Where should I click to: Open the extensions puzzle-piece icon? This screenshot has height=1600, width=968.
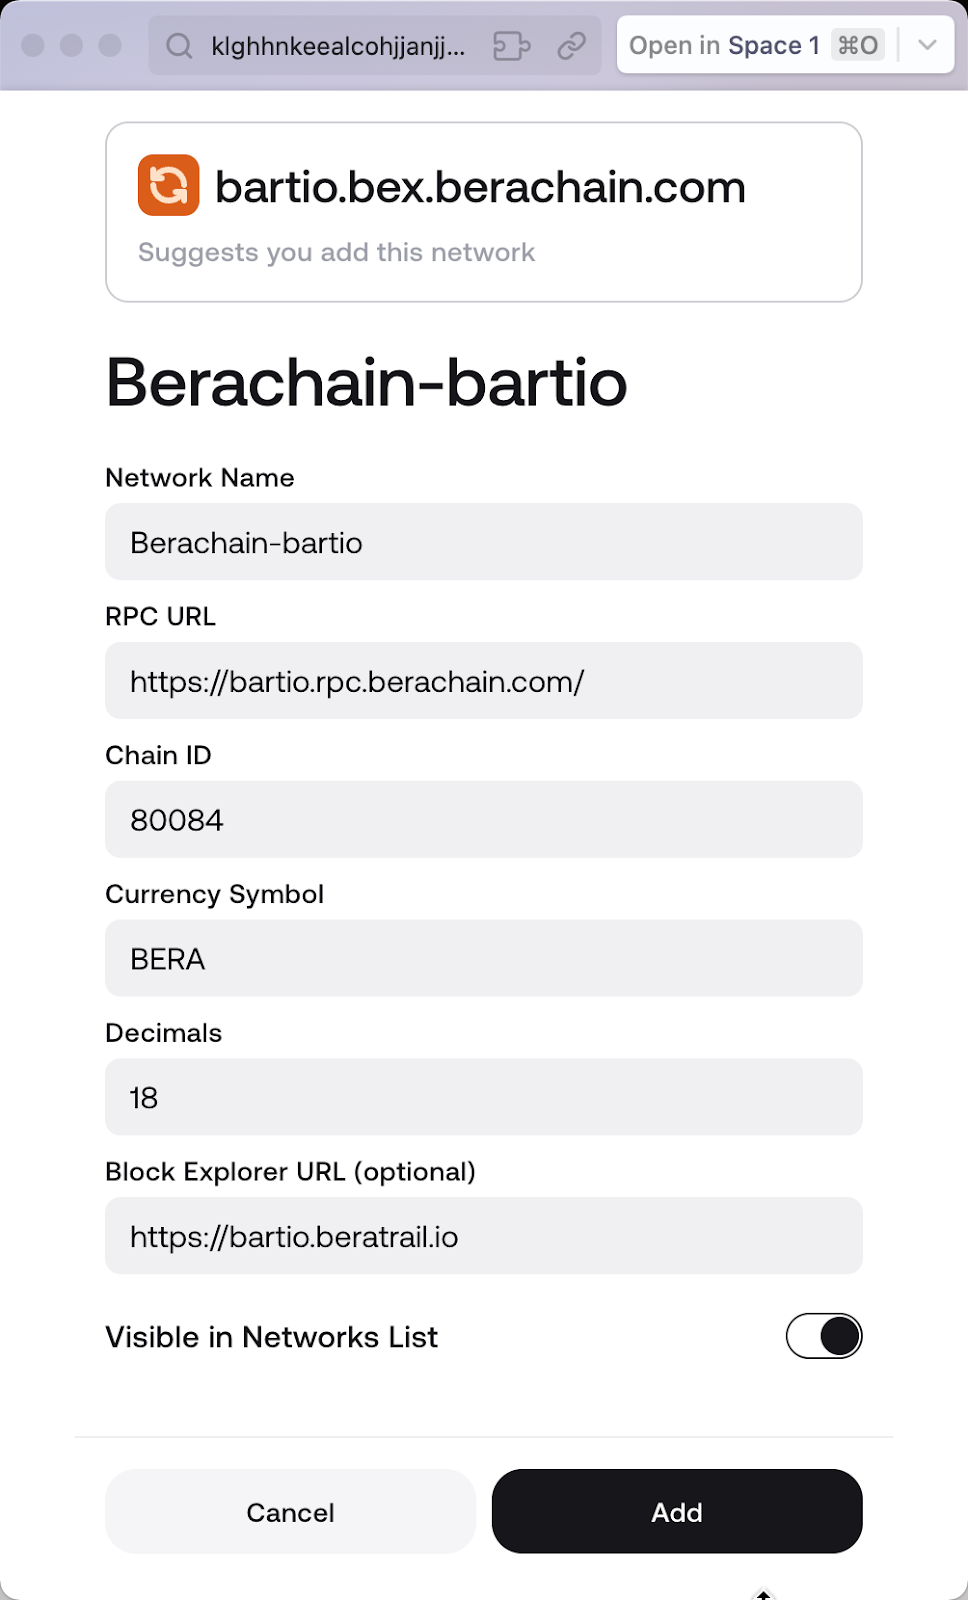pos(512,46)
